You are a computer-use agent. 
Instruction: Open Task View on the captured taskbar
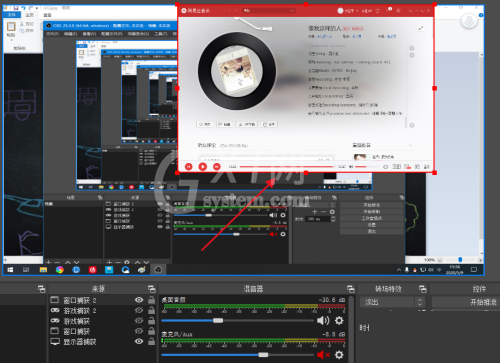click(26, 270)
